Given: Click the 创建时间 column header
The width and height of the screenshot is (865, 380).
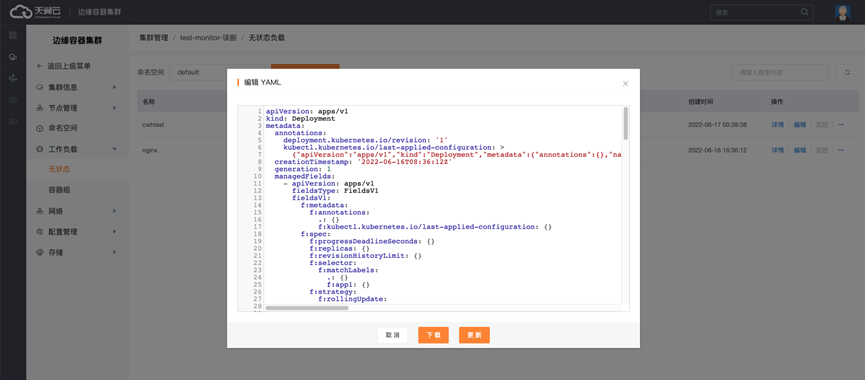Looking at the screenshot, I should point(700,102).
